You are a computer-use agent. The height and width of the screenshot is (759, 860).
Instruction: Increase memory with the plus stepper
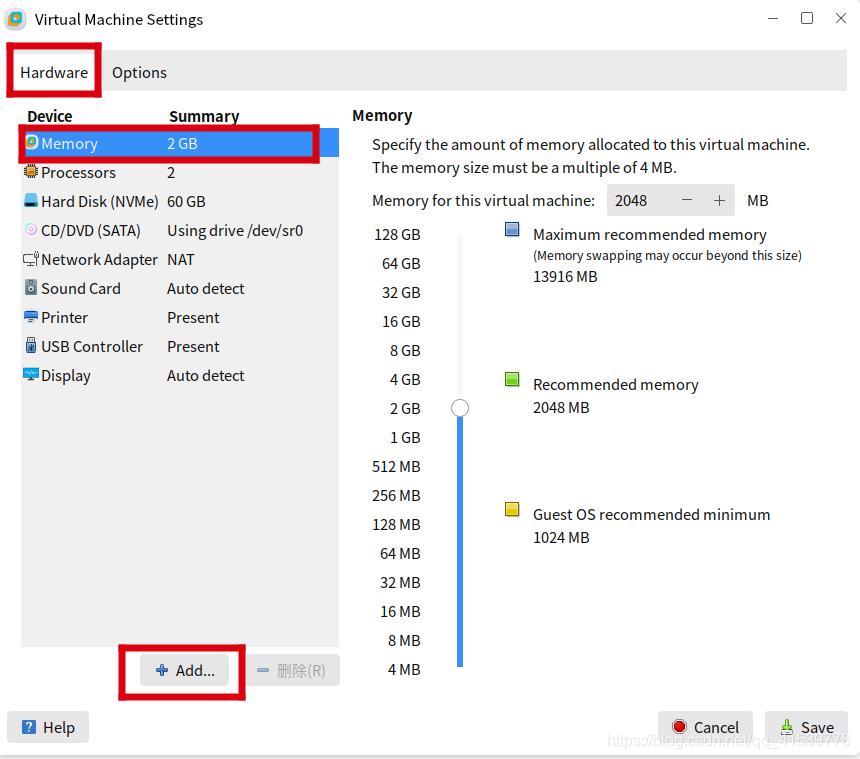pos(719,201)
